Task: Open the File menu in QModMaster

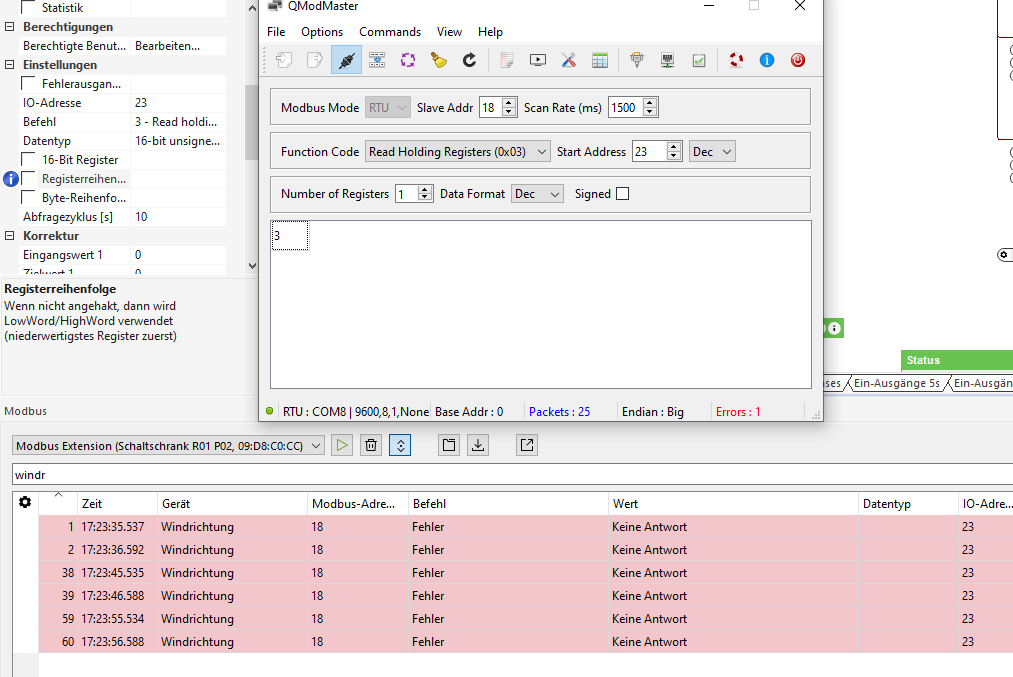Action: point(276,32)
